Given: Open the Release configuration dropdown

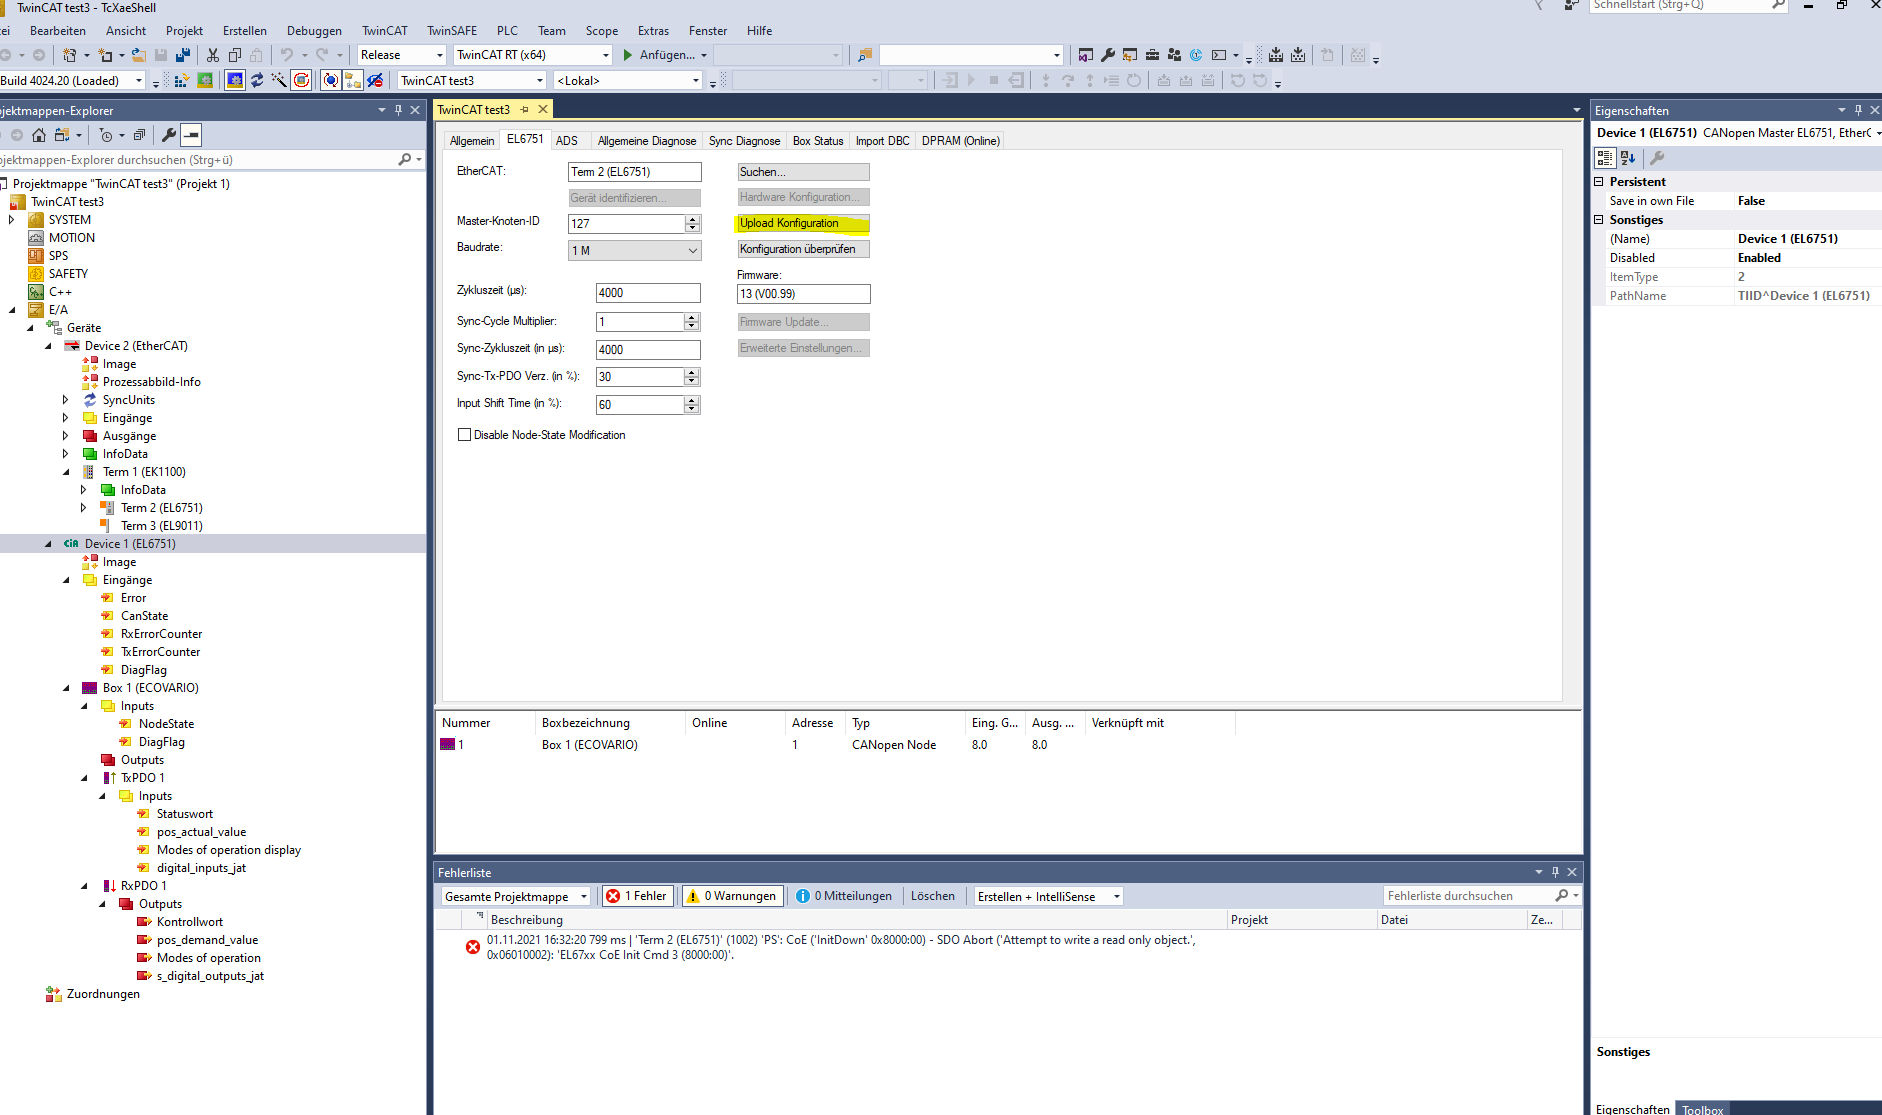Looking at the screenshot, I should click(x=402, y=55).
